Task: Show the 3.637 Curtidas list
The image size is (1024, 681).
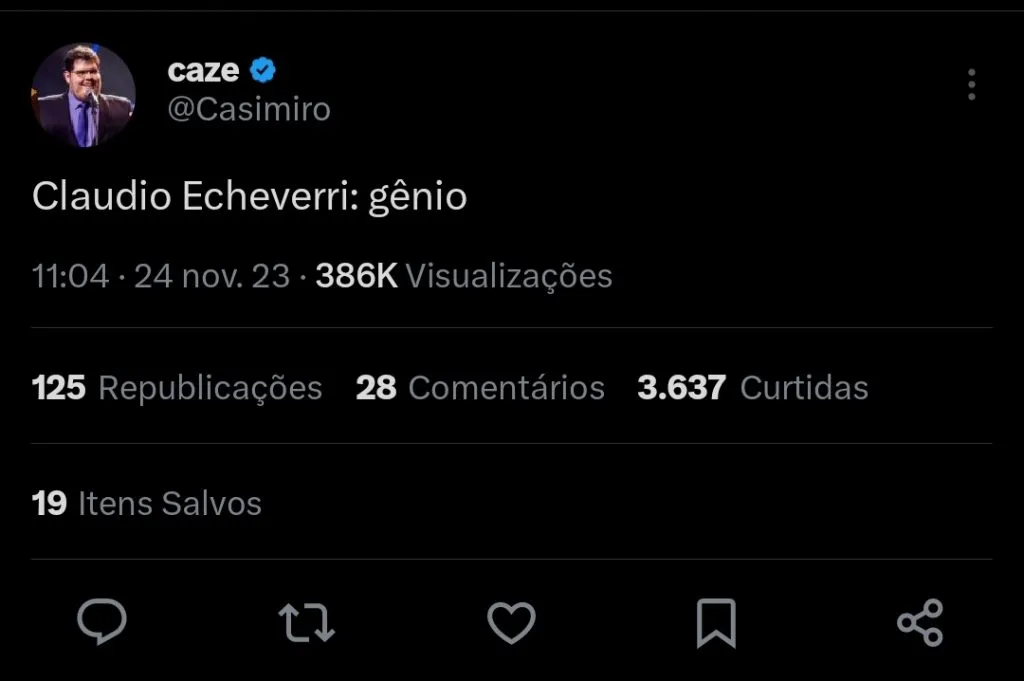Action: pos(752,387)
